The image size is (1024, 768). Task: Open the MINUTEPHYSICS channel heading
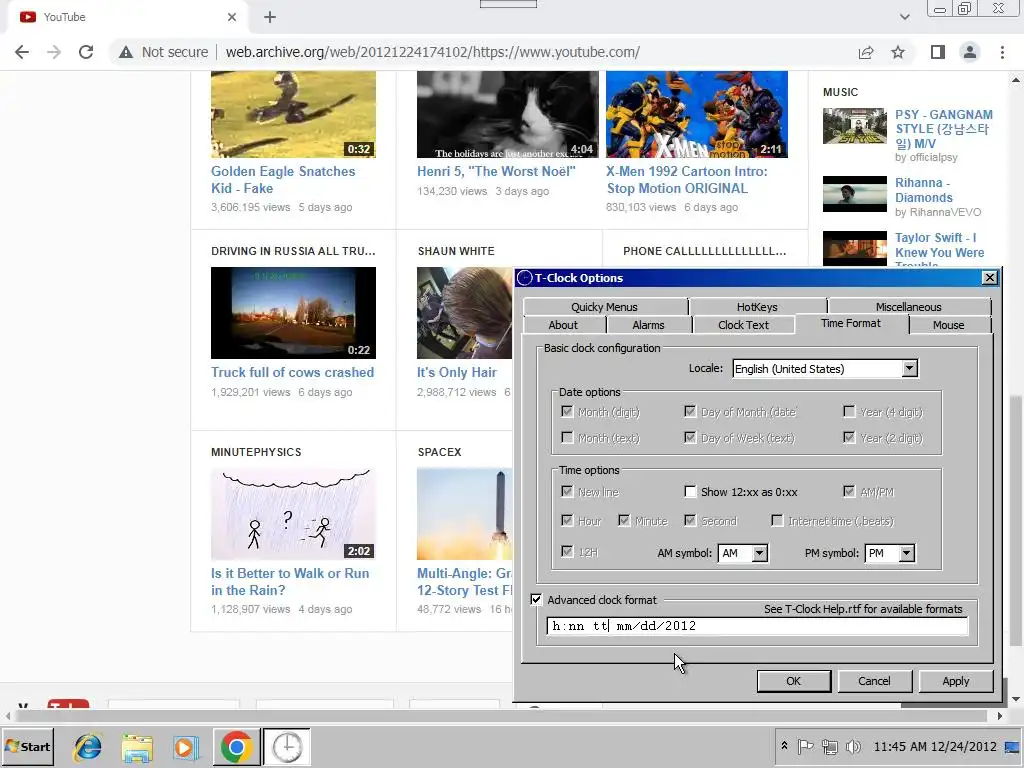256,452
